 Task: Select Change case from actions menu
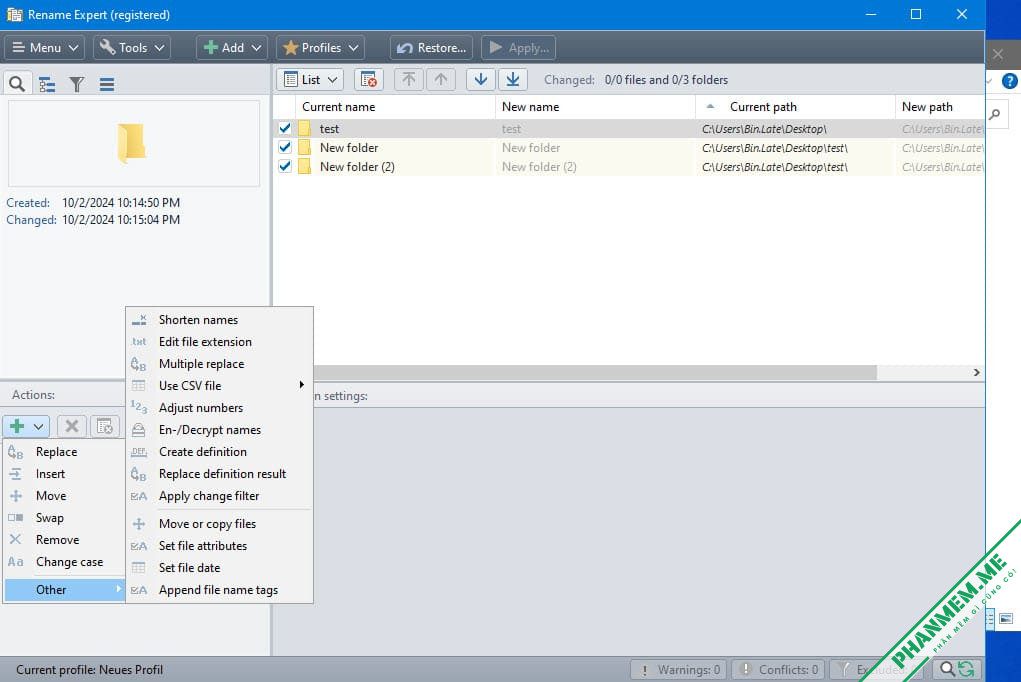click(x=64, y=562)
